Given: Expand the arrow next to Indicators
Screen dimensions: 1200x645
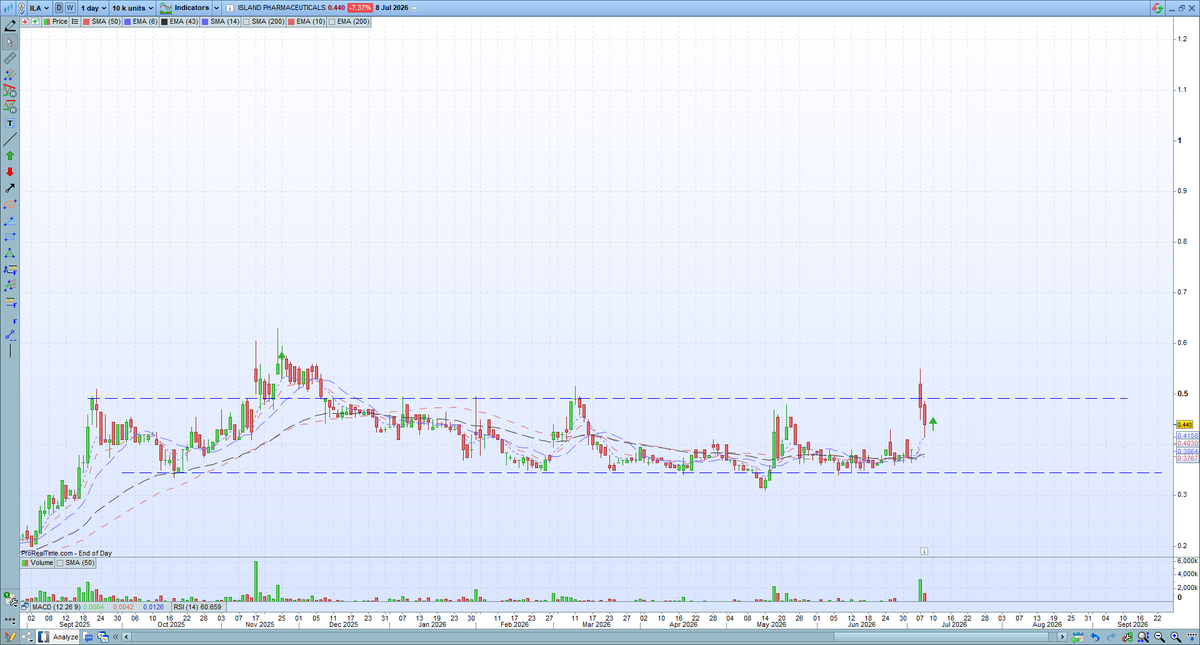Looking at the screenshot, I should tap(217, 8).
